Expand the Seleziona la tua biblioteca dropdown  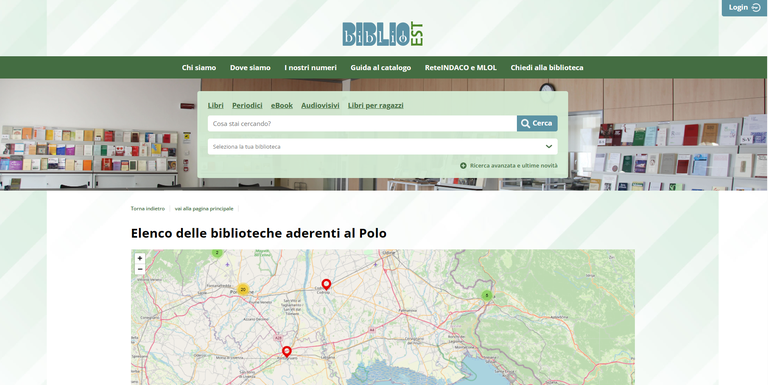[x=383, y=146]
